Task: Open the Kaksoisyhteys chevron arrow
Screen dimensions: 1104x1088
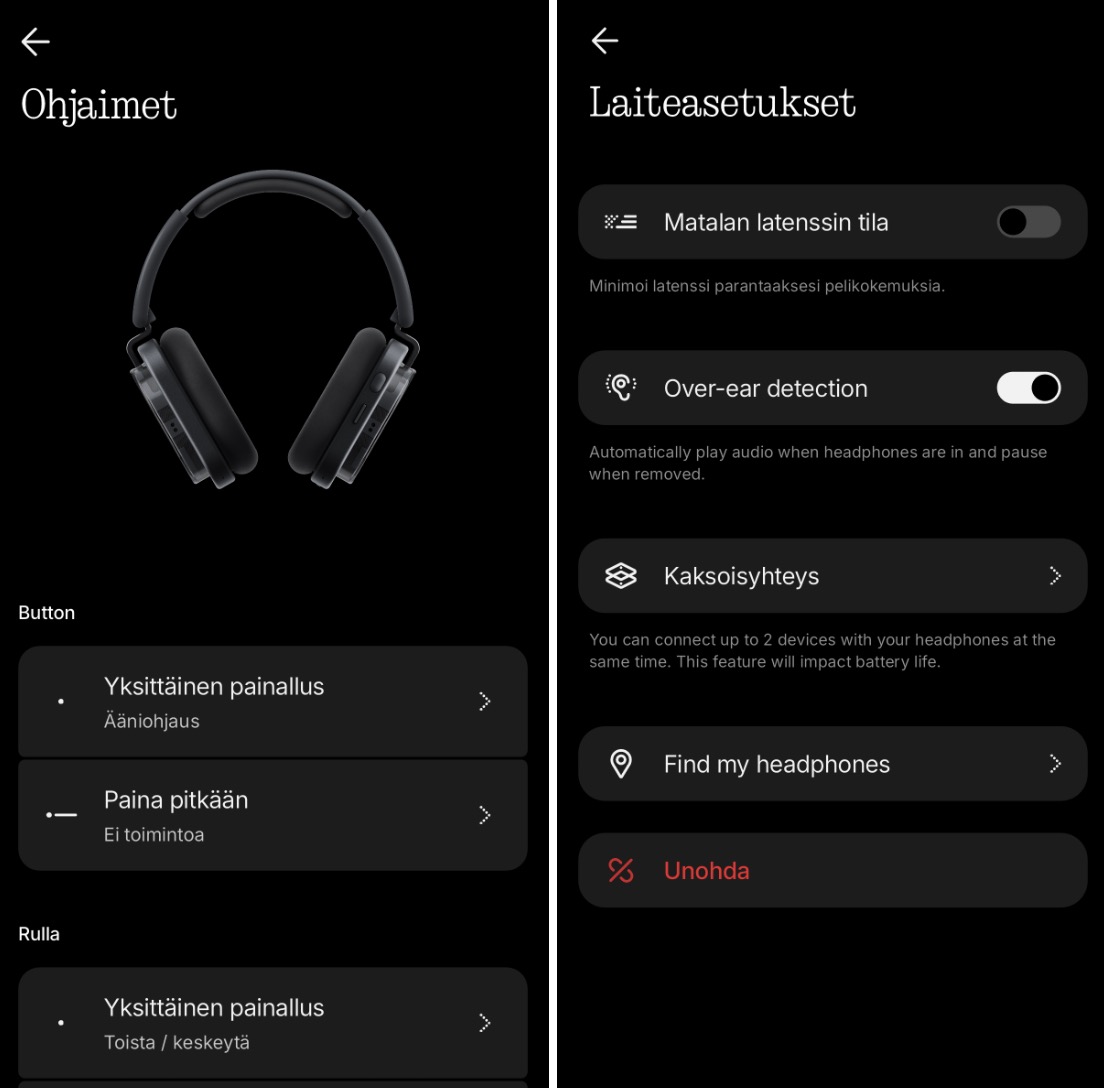Action: click(x=1055, y=575)
